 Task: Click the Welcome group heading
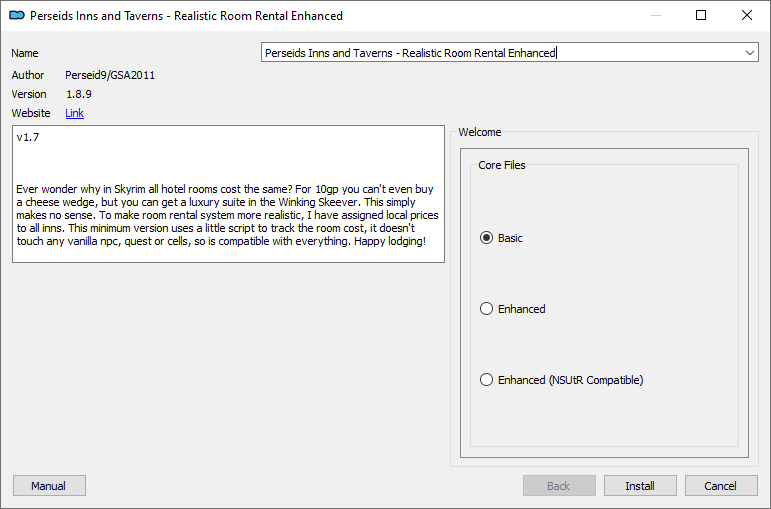[479, 132]
